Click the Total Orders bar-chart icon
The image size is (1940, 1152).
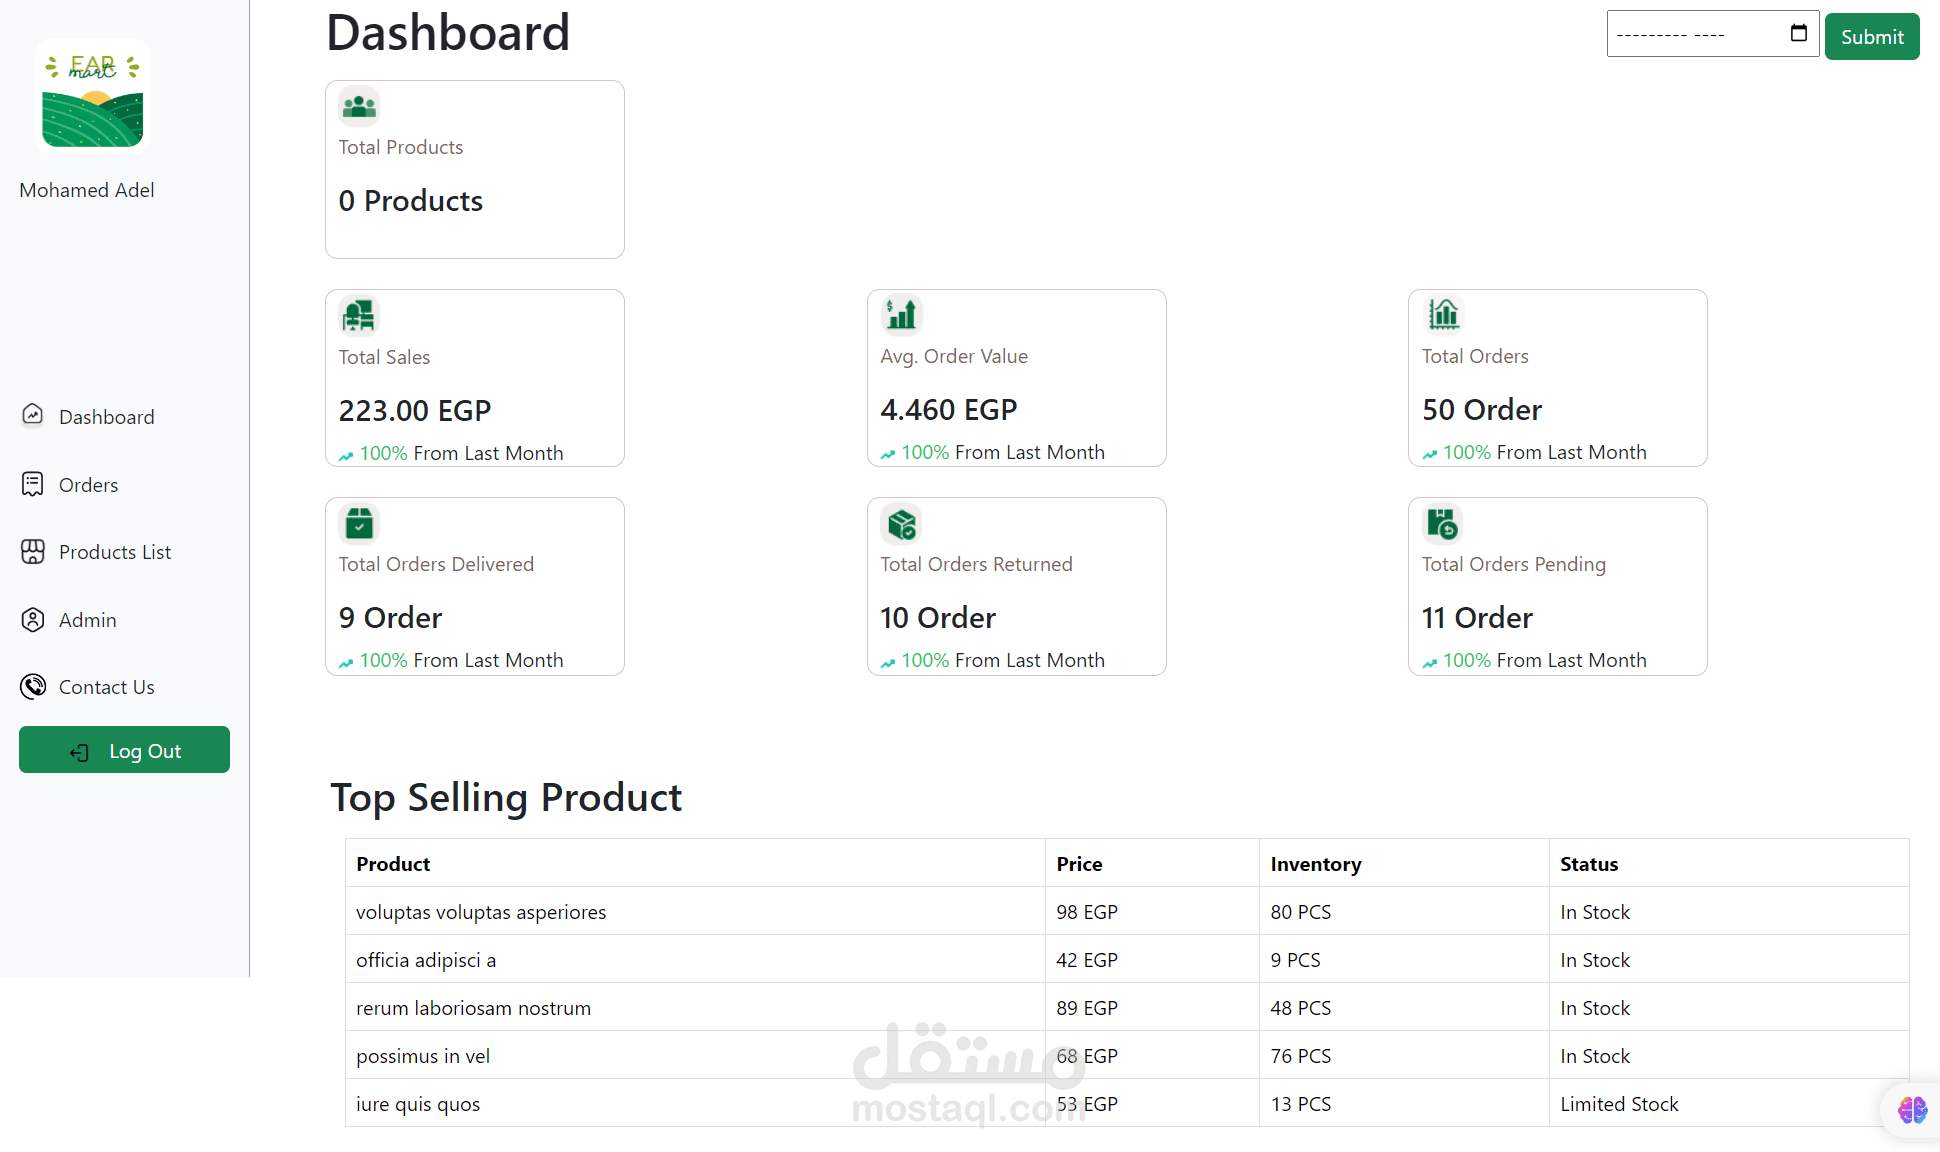1443,315
